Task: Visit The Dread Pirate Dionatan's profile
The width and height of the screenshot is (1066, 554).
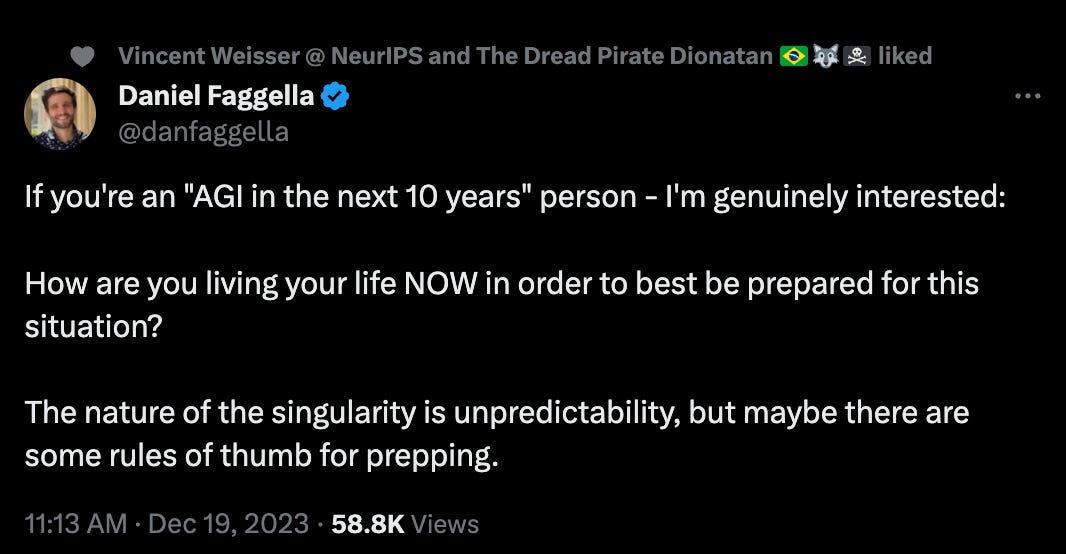Action: [622, 56]
